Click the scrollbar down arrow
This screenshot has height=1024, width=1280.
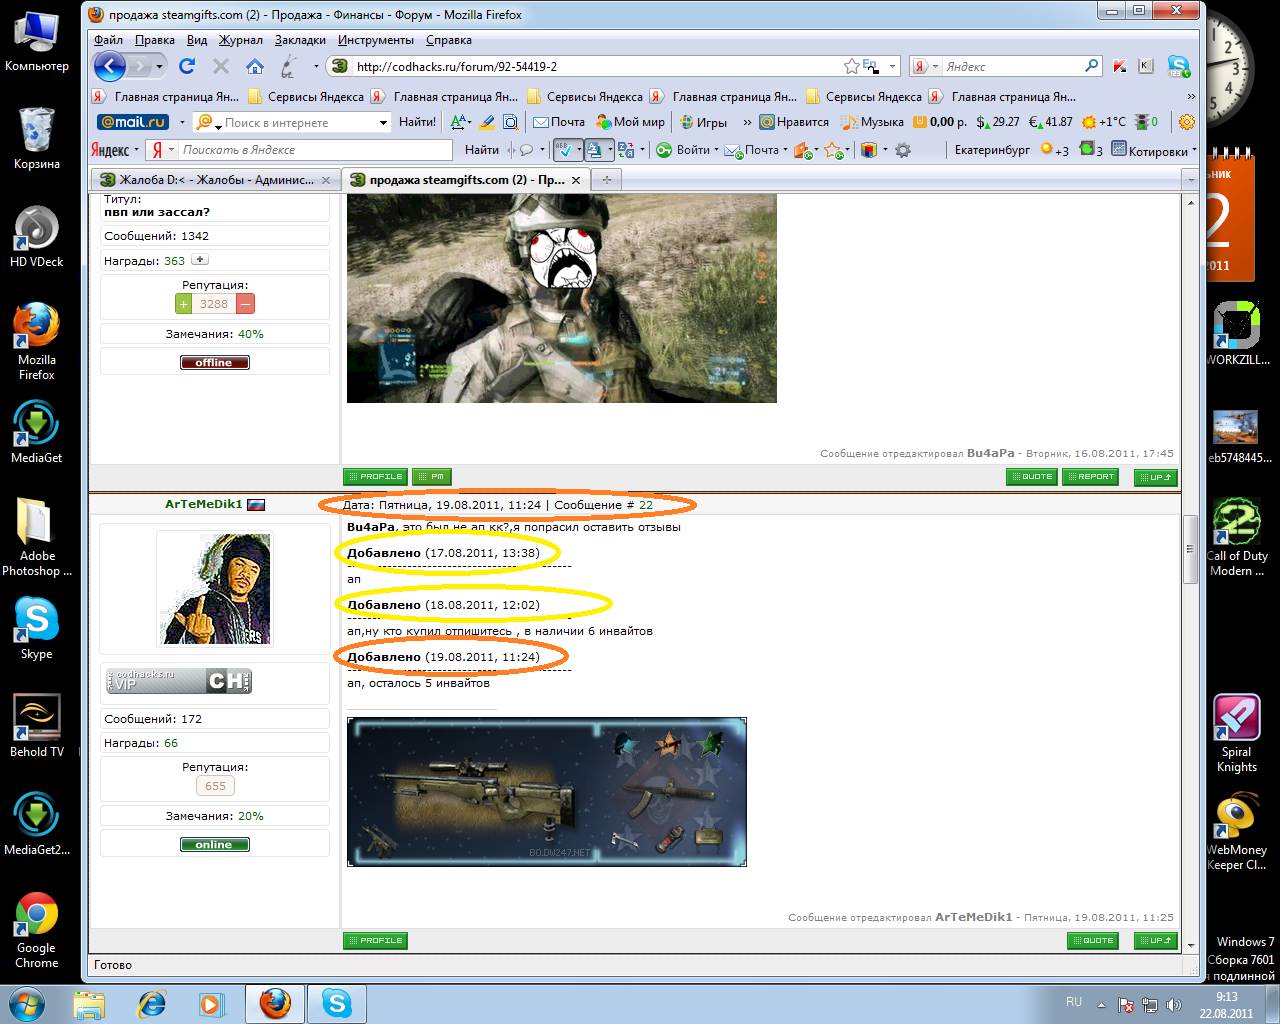1190,945
